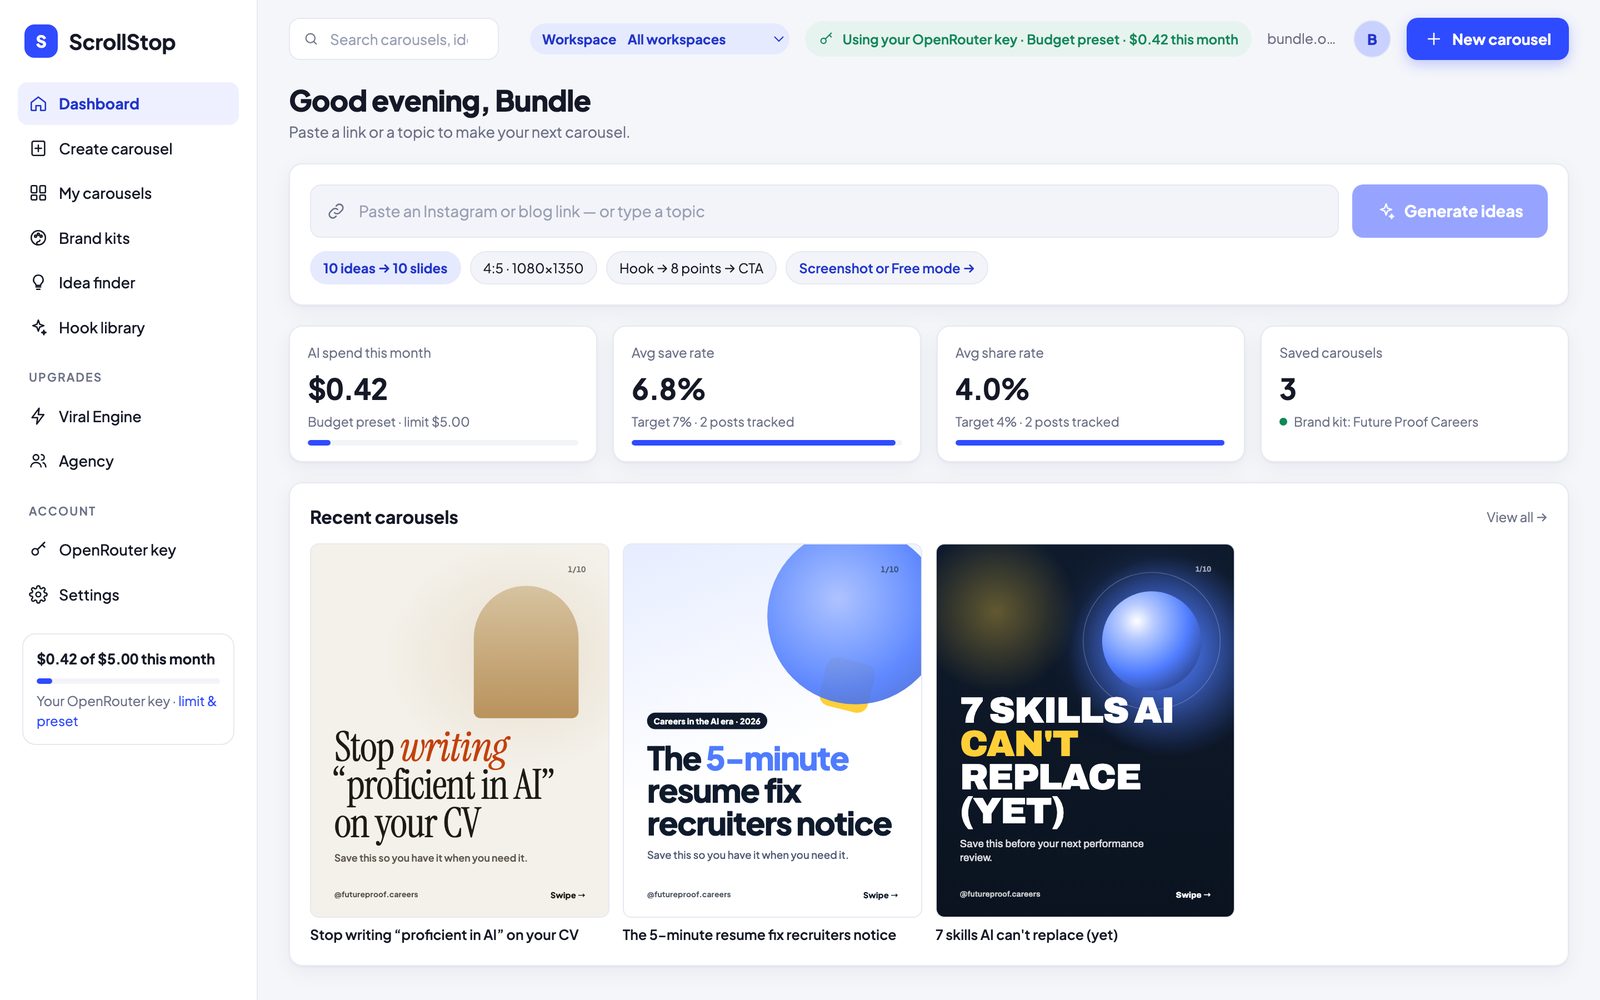1600x1000 pixels.
Task: Click the Agency people icon
Action: click(38, 461)
